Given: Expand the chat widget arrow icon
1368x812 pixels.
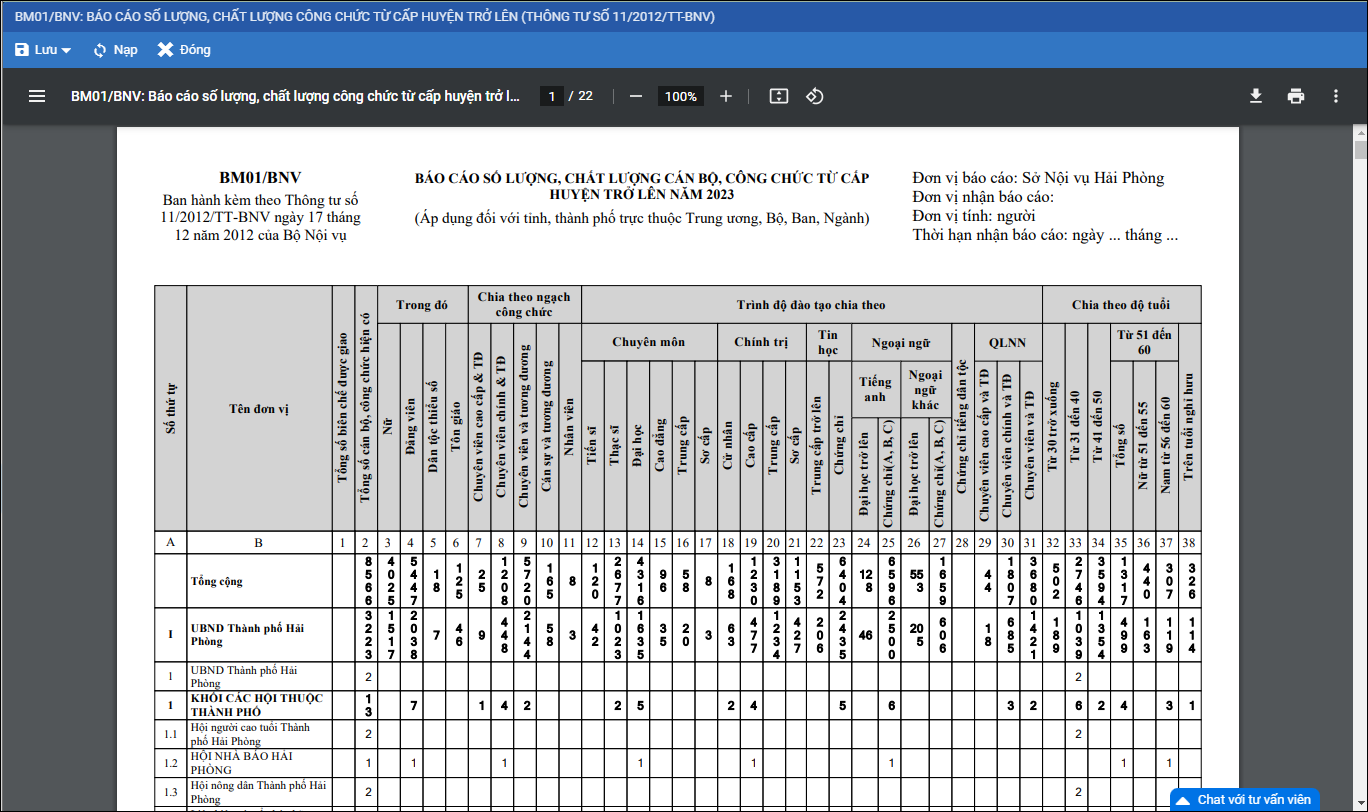Looking at the screenshot, I should [1182, 800].
